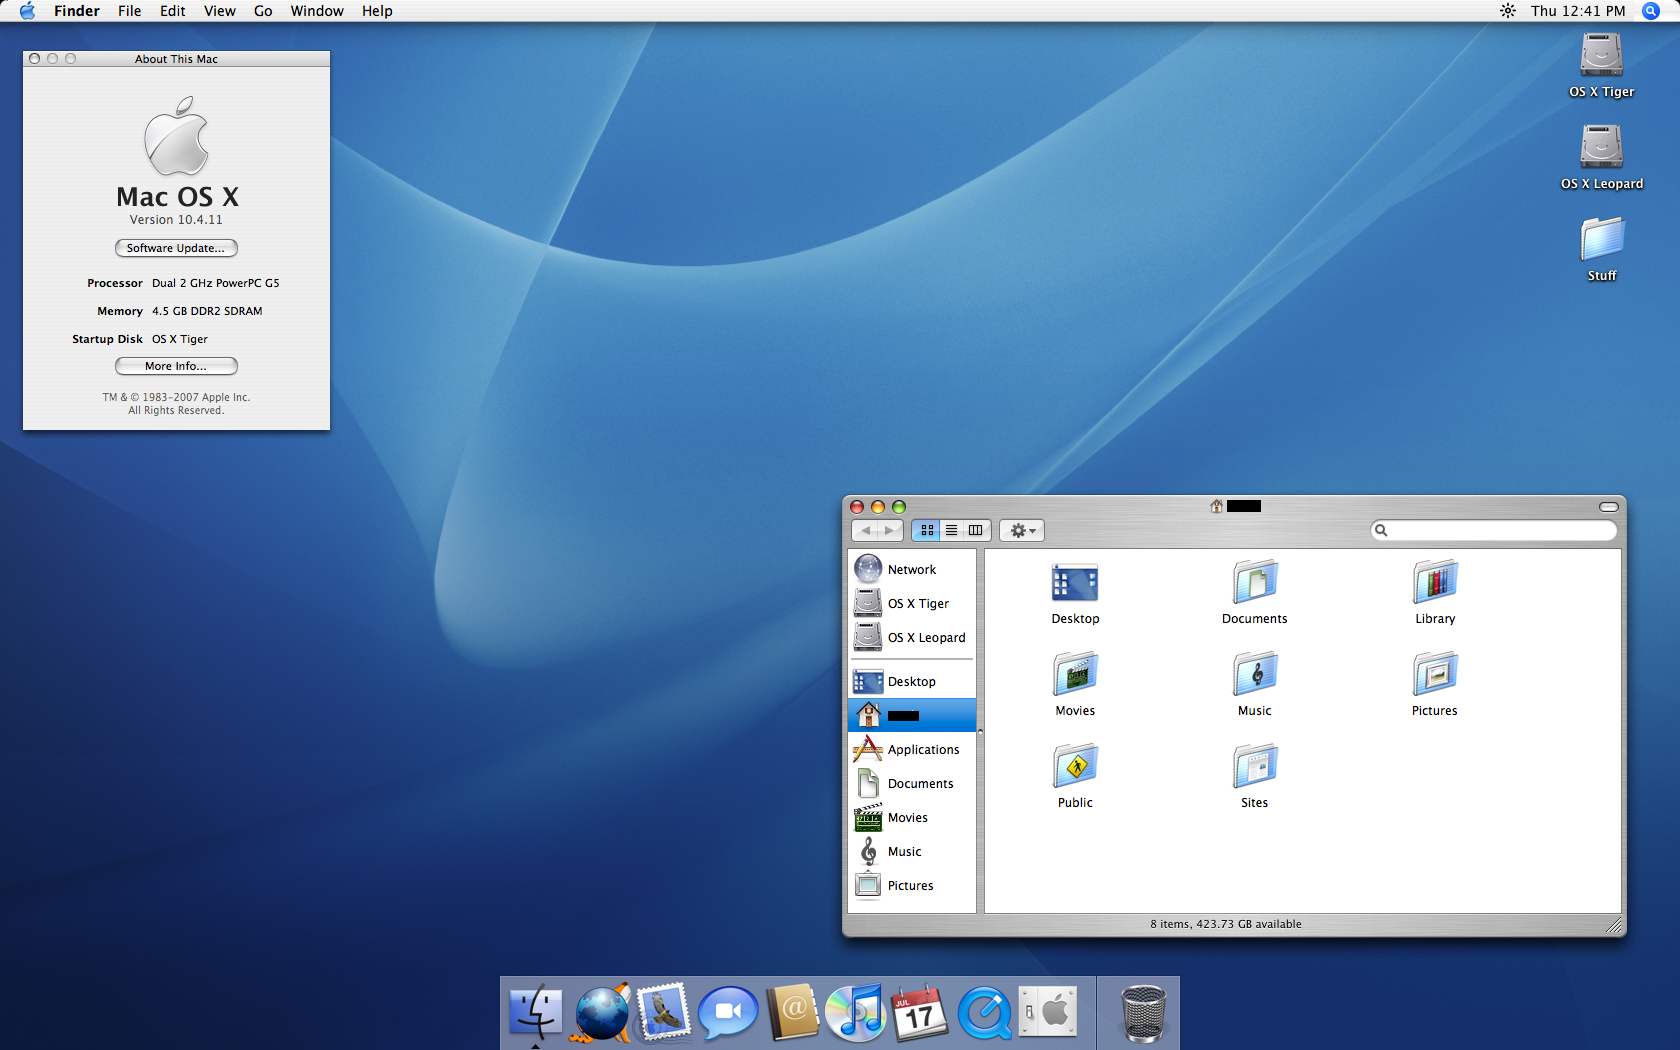
Task: Launch QuickTime Player from the Dock
Action: point(984,1013)
